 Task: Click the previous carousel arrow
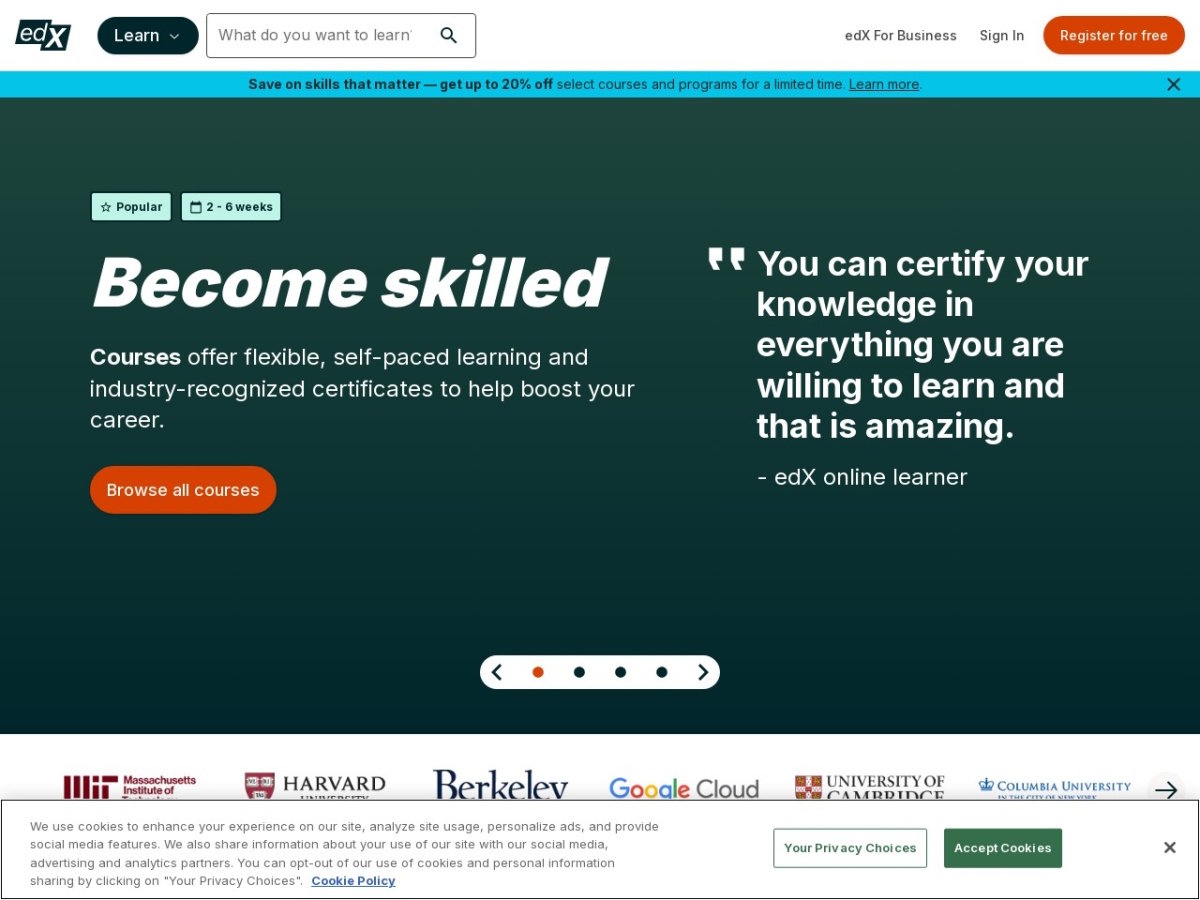coord(497,672)
